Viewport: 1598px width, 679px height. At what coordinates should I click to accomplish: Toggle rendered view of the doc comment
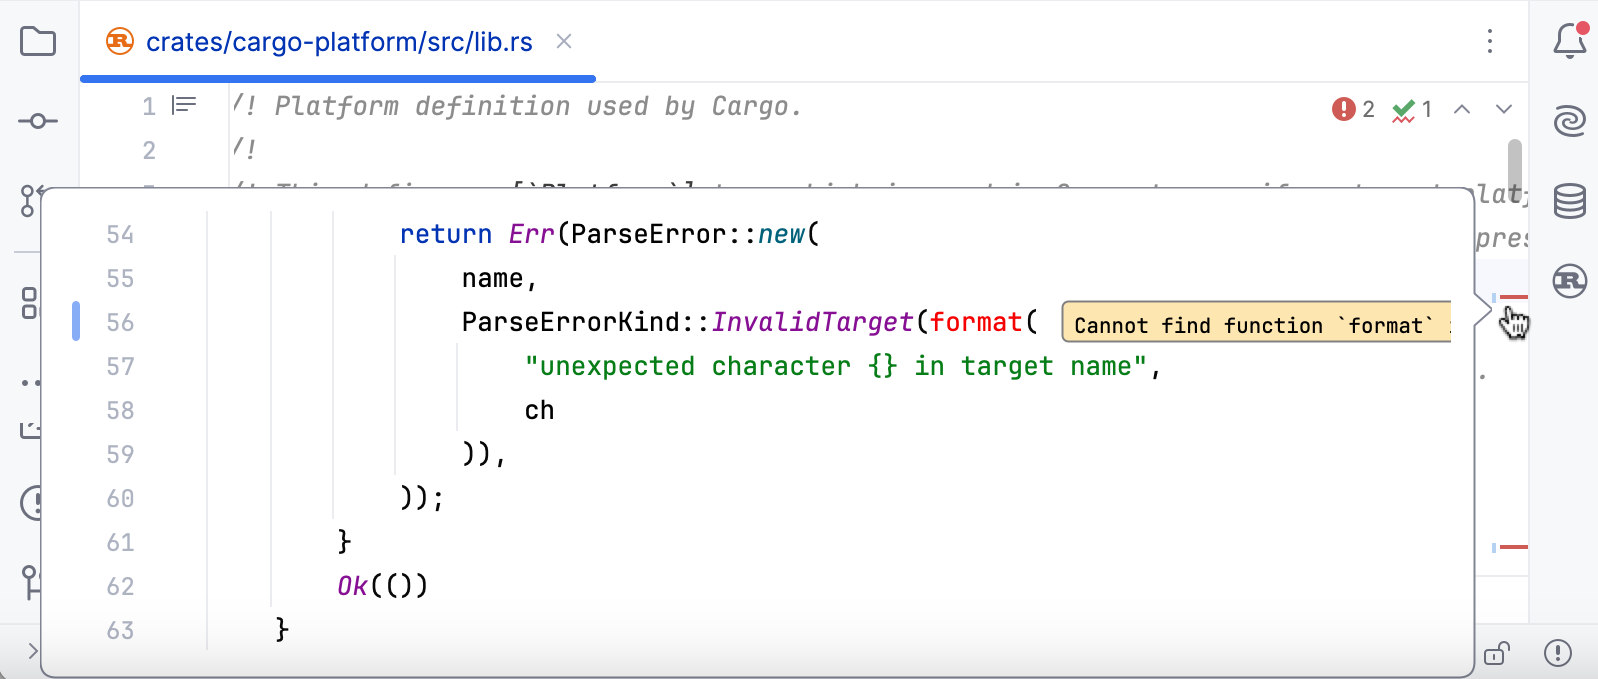(182, 105)
